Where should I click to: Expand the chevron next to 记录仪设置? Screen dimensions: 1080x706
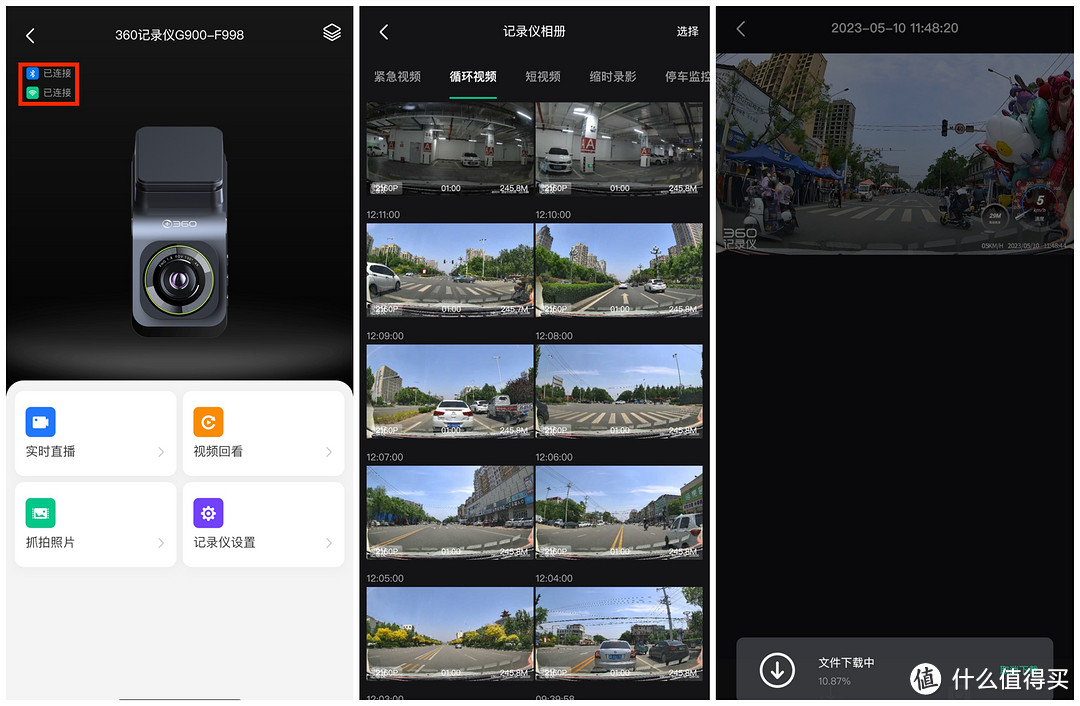(x=328, y=543)
